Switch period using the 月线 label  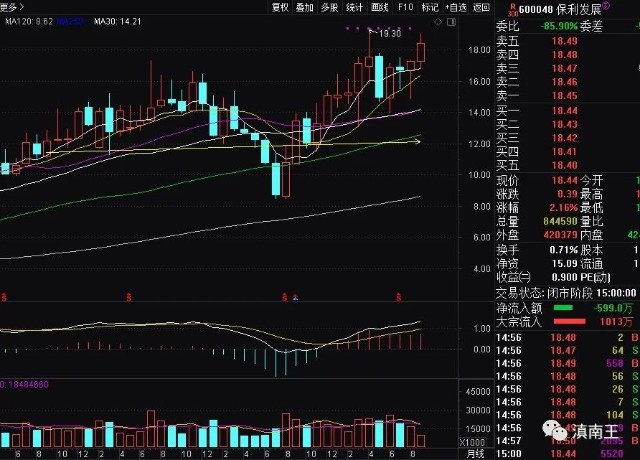coord(475,453)
